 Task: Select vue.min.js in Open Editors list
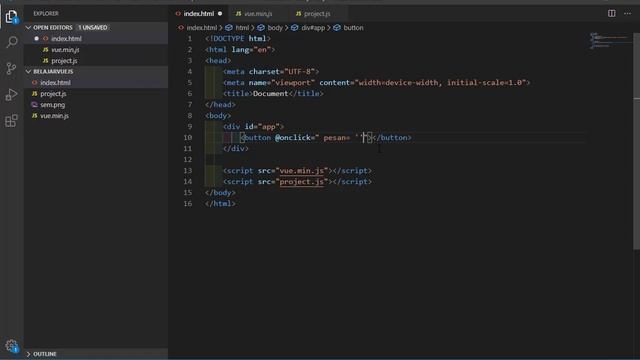tap(65, 49)
